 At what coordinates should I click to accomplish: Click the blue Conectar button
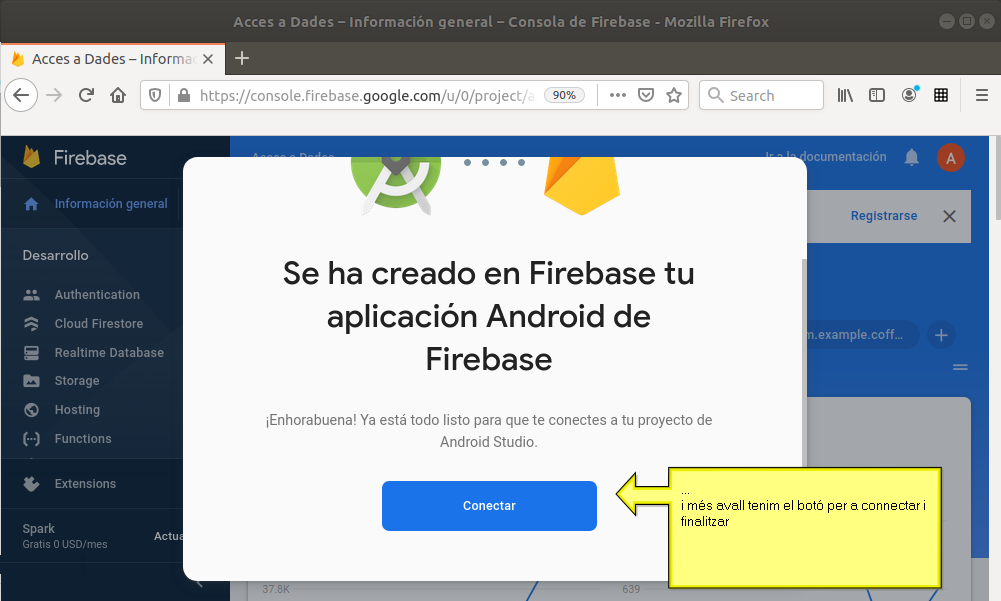click(x=489, y=505)
